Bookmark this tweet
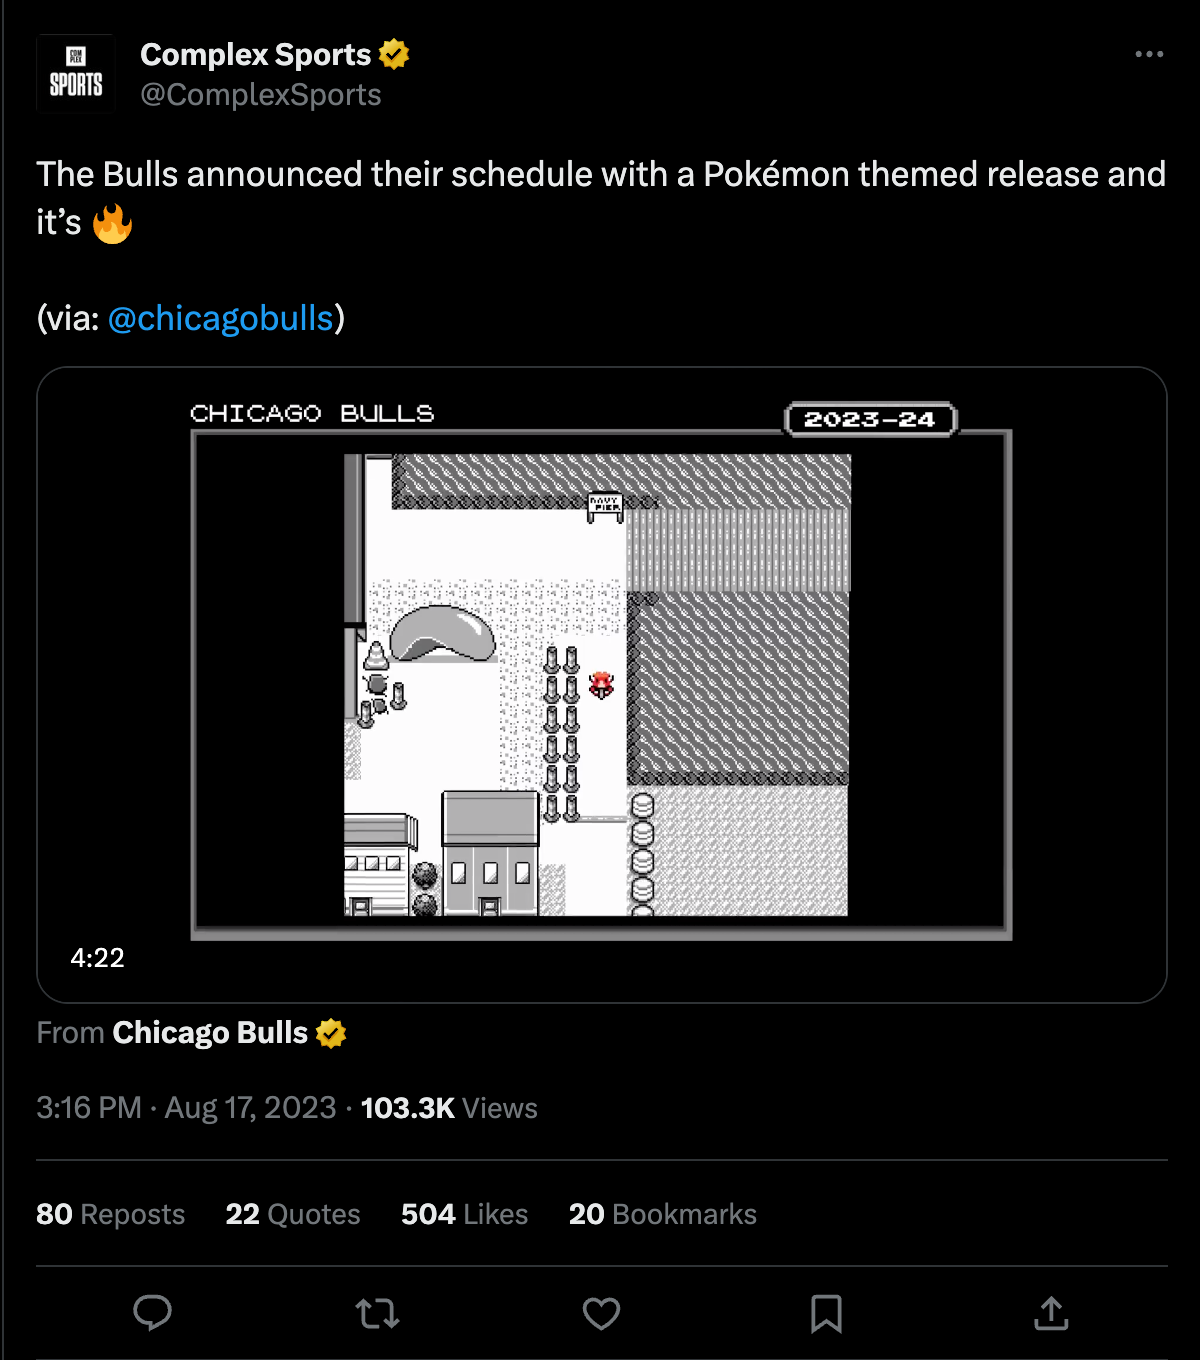This screenshot has height=1360, width=1200. click(826, 1312)
